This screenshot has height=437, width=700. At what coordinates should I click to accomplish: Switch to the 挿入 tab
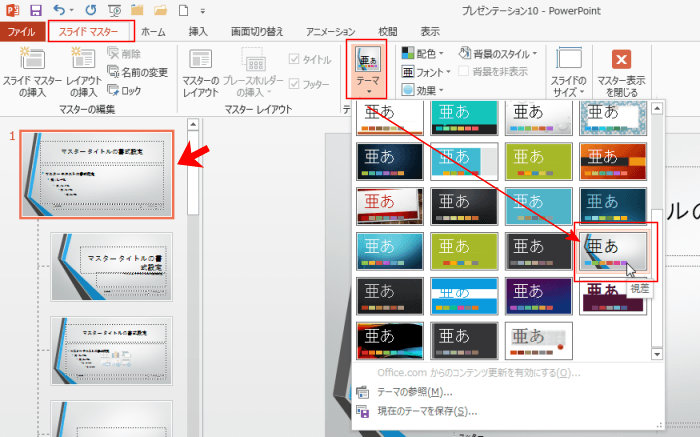point(198,32)
